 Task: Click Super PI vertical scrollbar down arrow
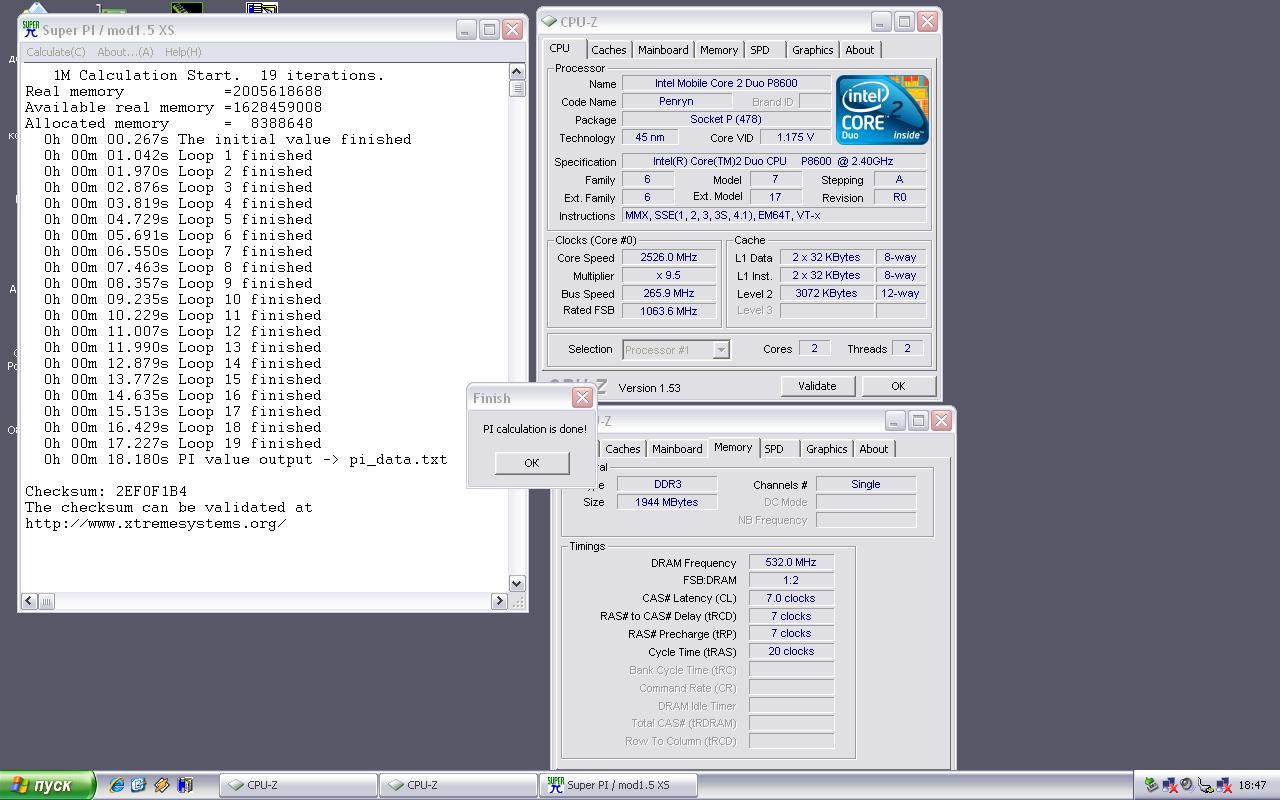517,583
